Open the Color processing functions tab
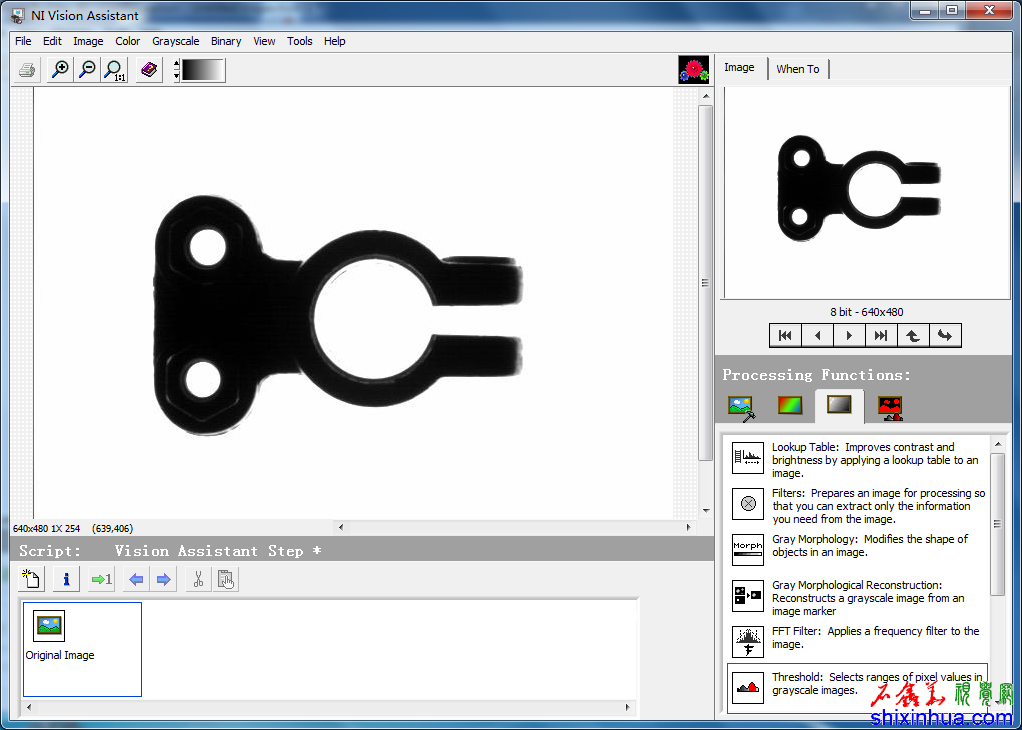The height and width of the screenshot is (730, 1022). click(790, 406)
